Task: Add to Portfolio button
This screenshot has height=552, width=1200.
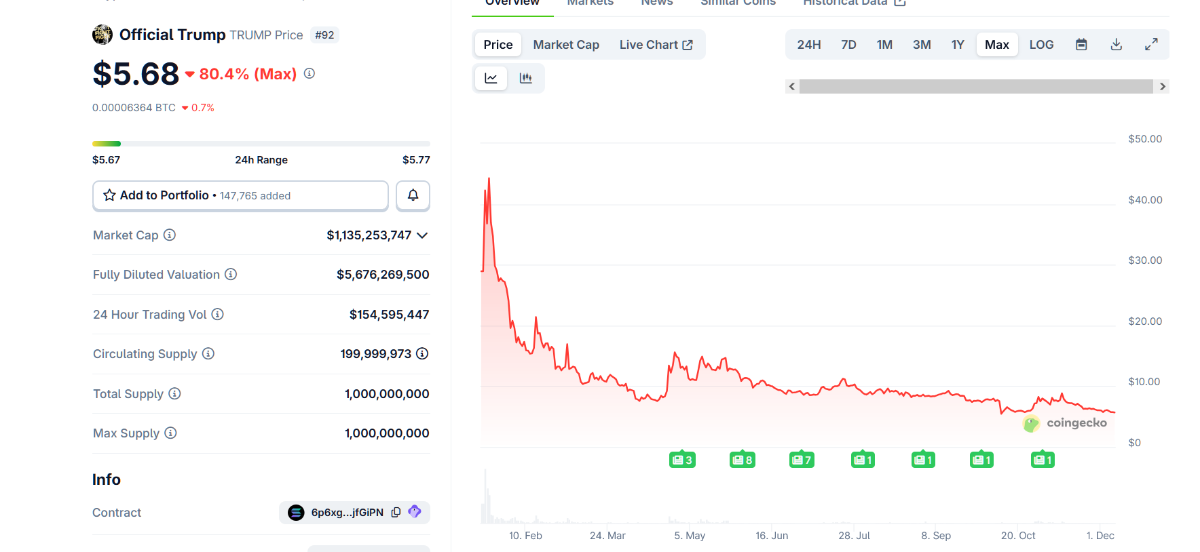Action: (x=240, y=196)
